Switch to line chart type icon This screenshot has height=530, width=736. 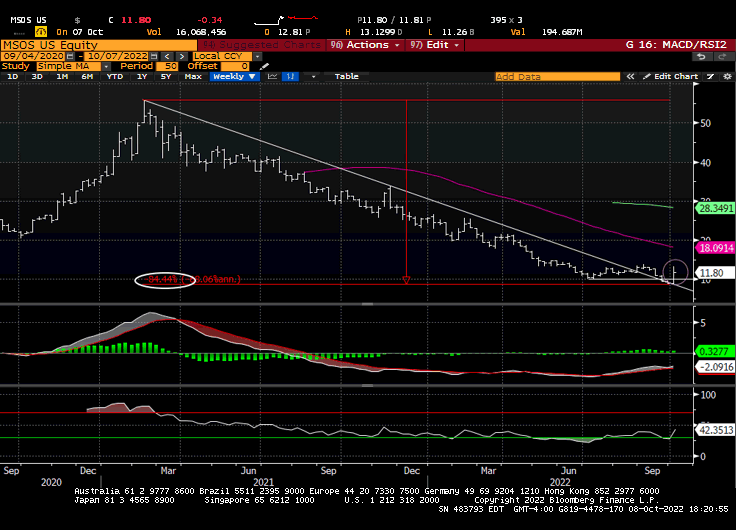pyautogui.click(x=272, y=77)
